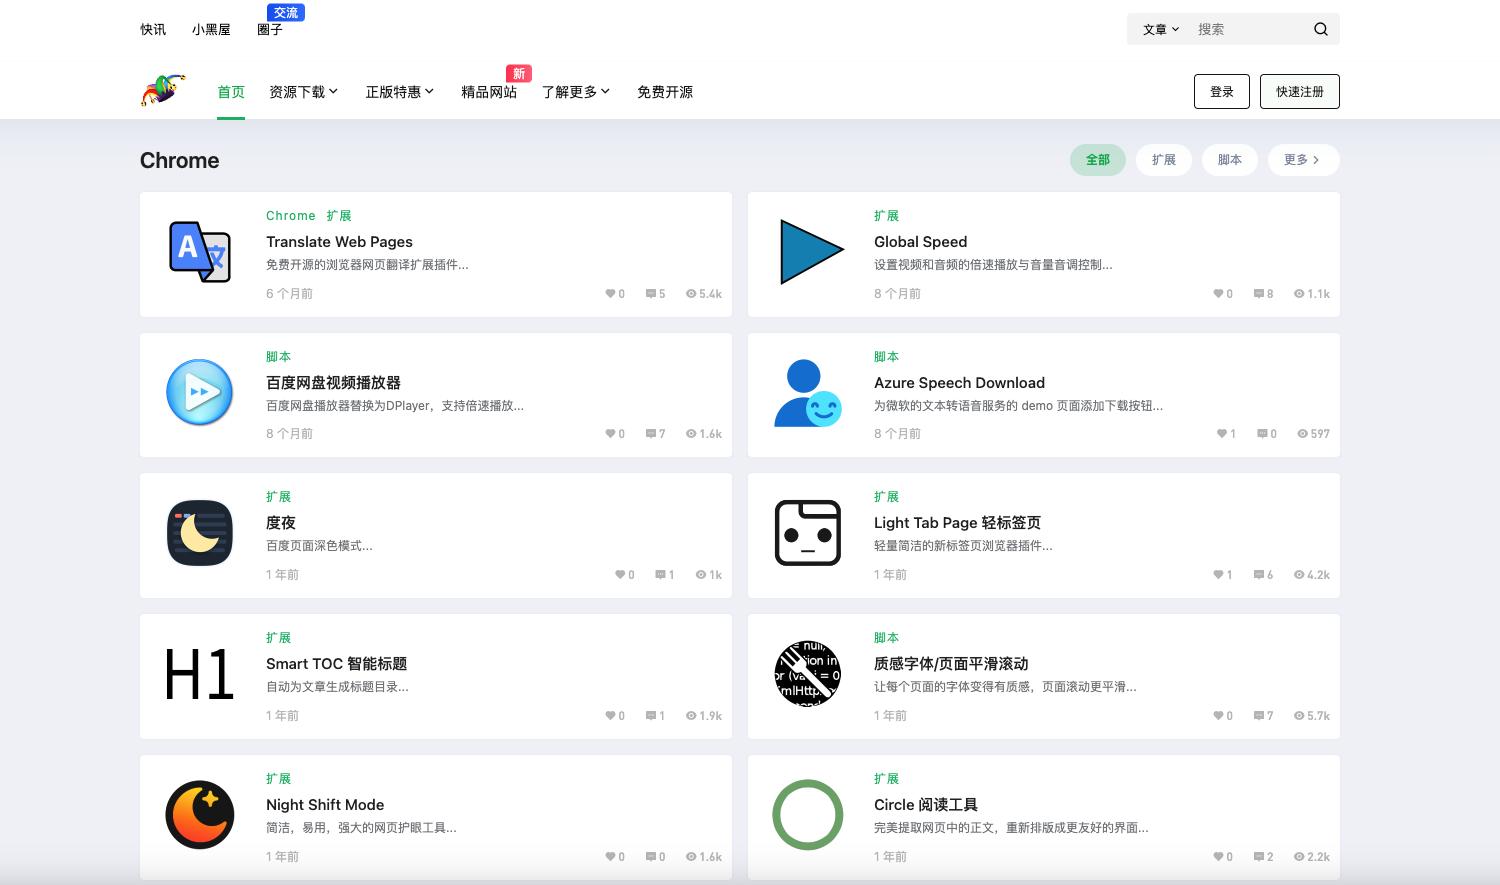Expand the 正版特惠 dropdown menu
The image size is (1500, 885).
pos(400,92)
